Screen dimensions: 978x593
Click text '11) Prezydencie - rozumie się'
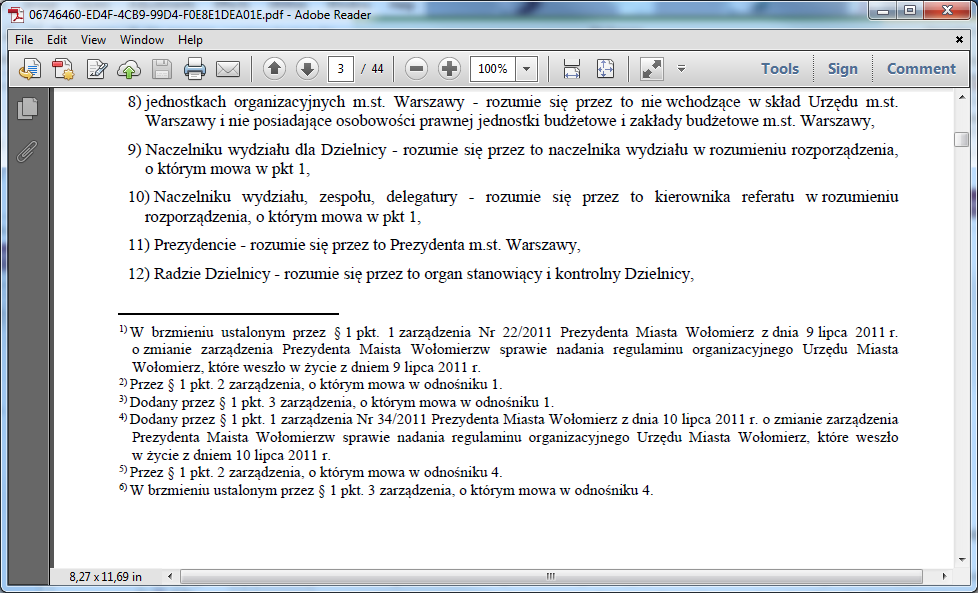238,245
